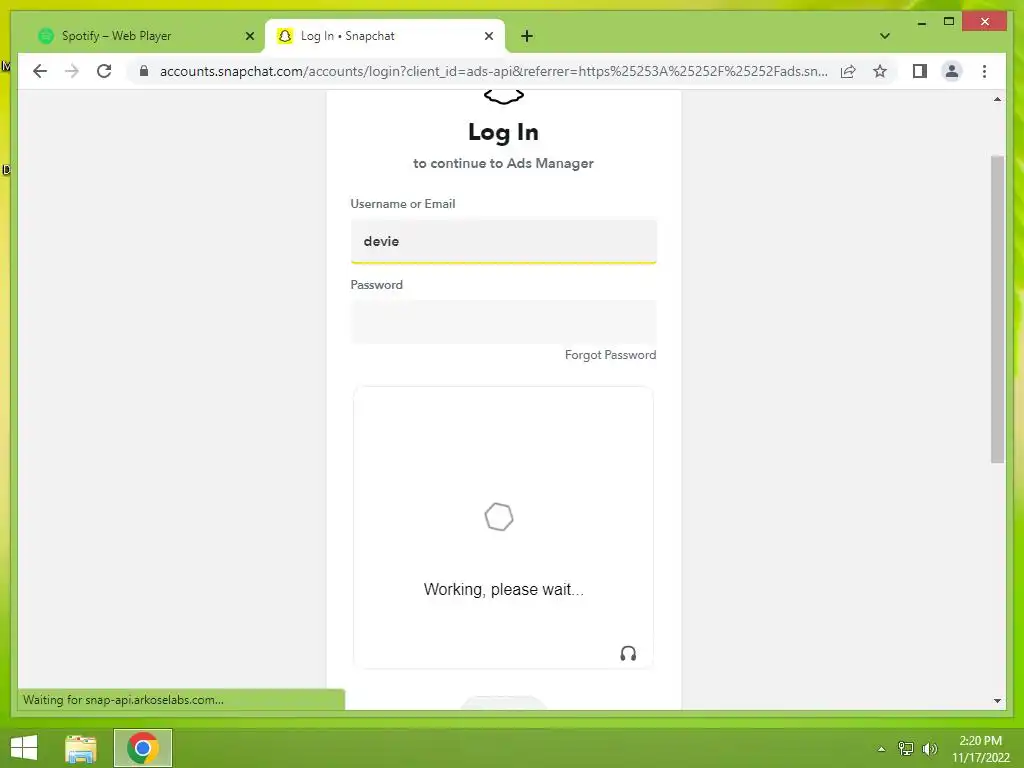The height and width of the screenshot is (768, 1024).
Task: Click Chrome icon in taskbar
Action: point(143,748)
